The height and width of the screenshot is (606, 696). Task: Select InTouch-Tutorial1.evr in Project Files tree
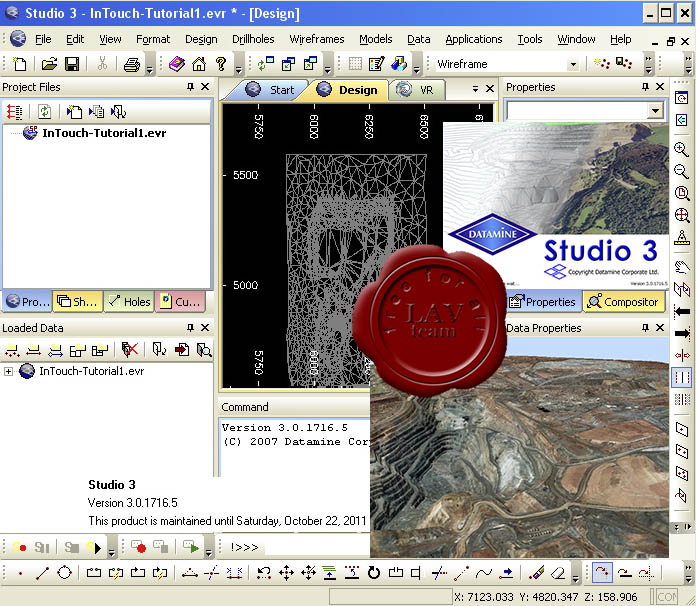[104, 133]
